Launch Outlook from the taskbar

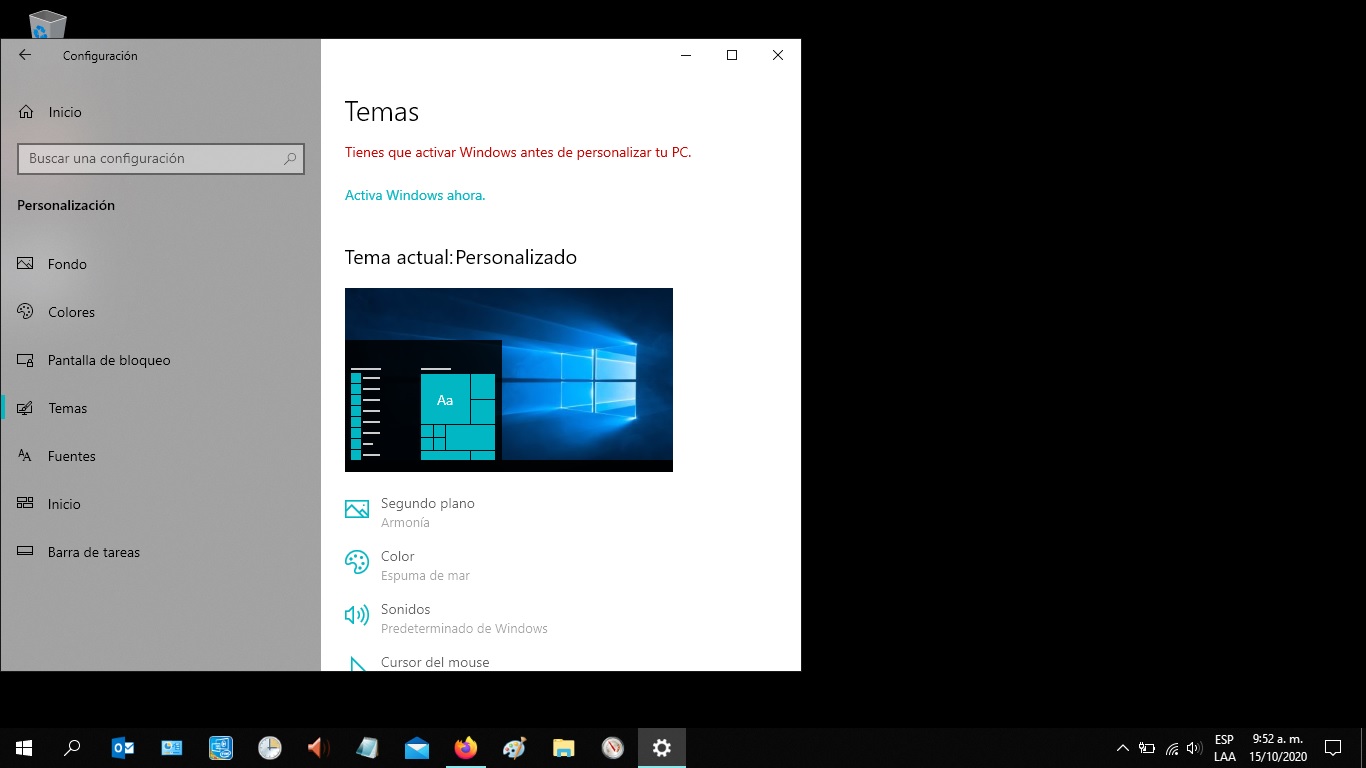tap(123, 748)
